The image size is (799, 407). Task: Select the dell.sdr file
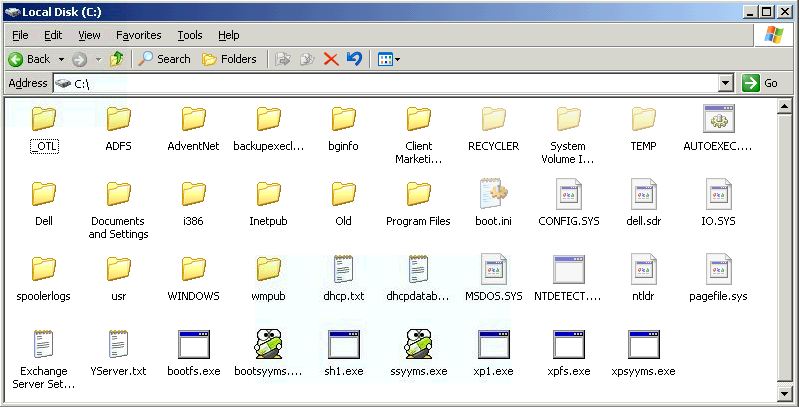pos(644,203)
